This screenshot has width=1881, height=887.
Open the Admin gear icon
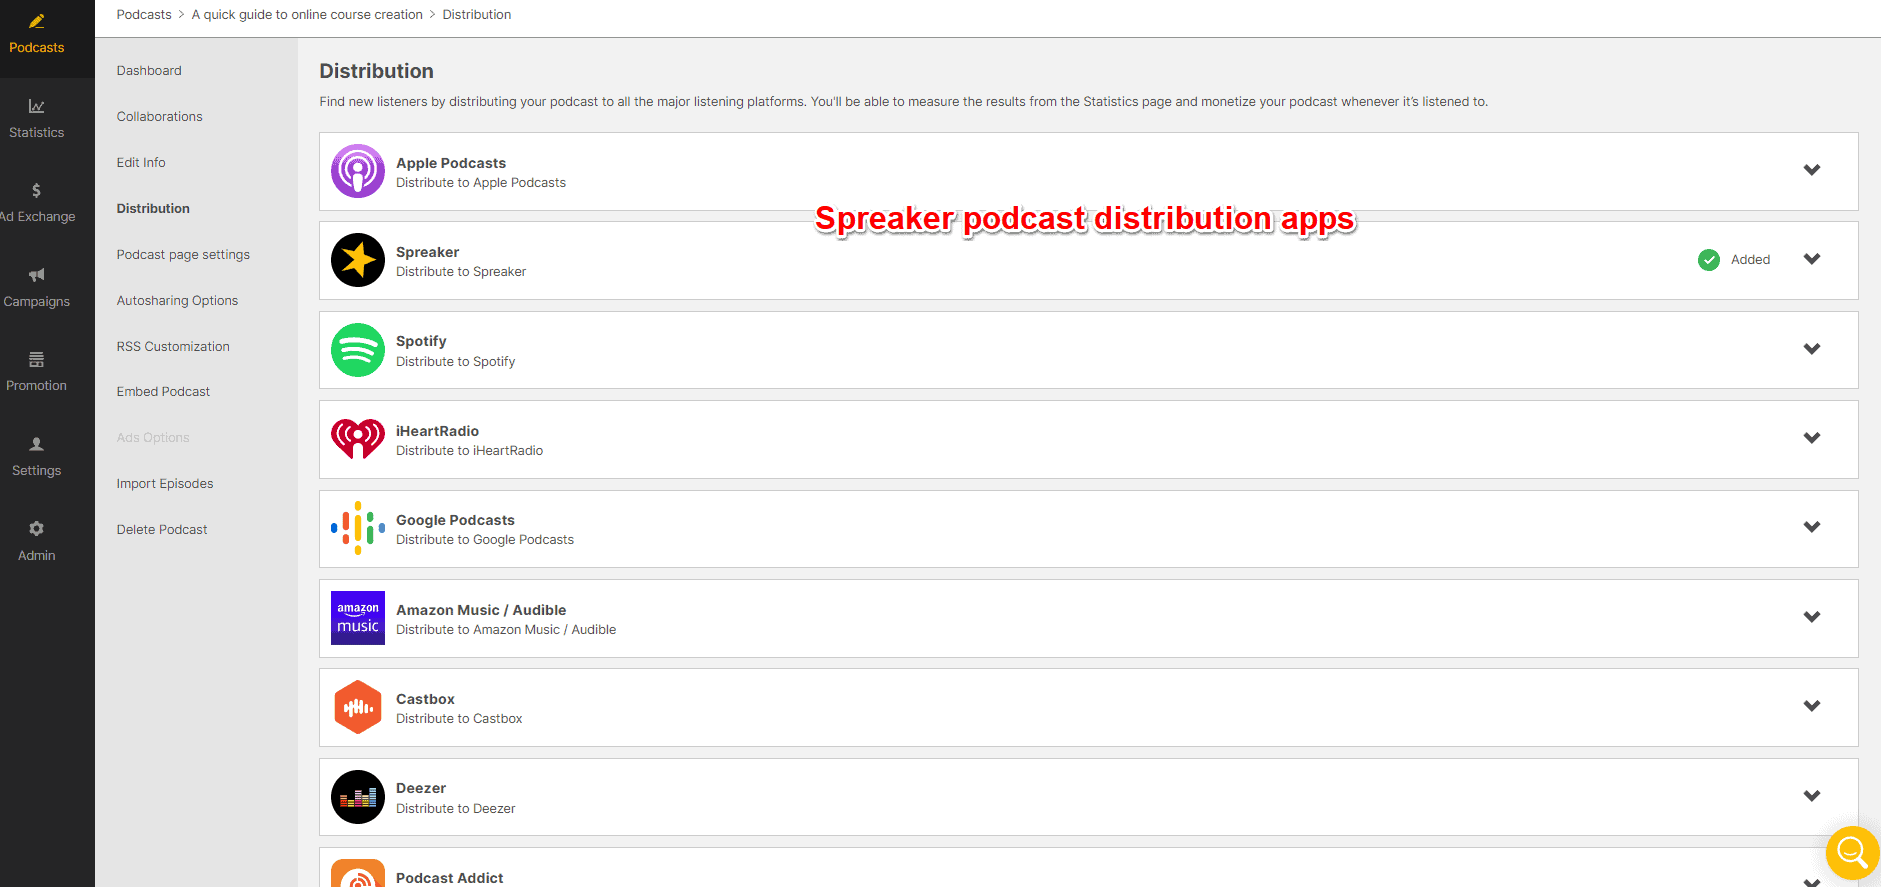pyautogui.click(x=37, y=528)
